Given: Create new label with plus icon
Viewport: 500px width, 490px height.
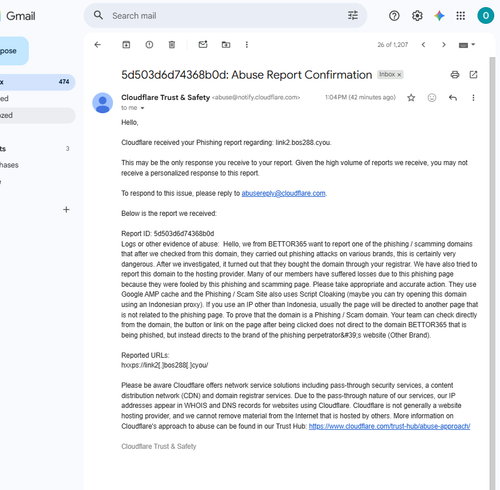Looking at the screenshot, I should click(66, 210).
